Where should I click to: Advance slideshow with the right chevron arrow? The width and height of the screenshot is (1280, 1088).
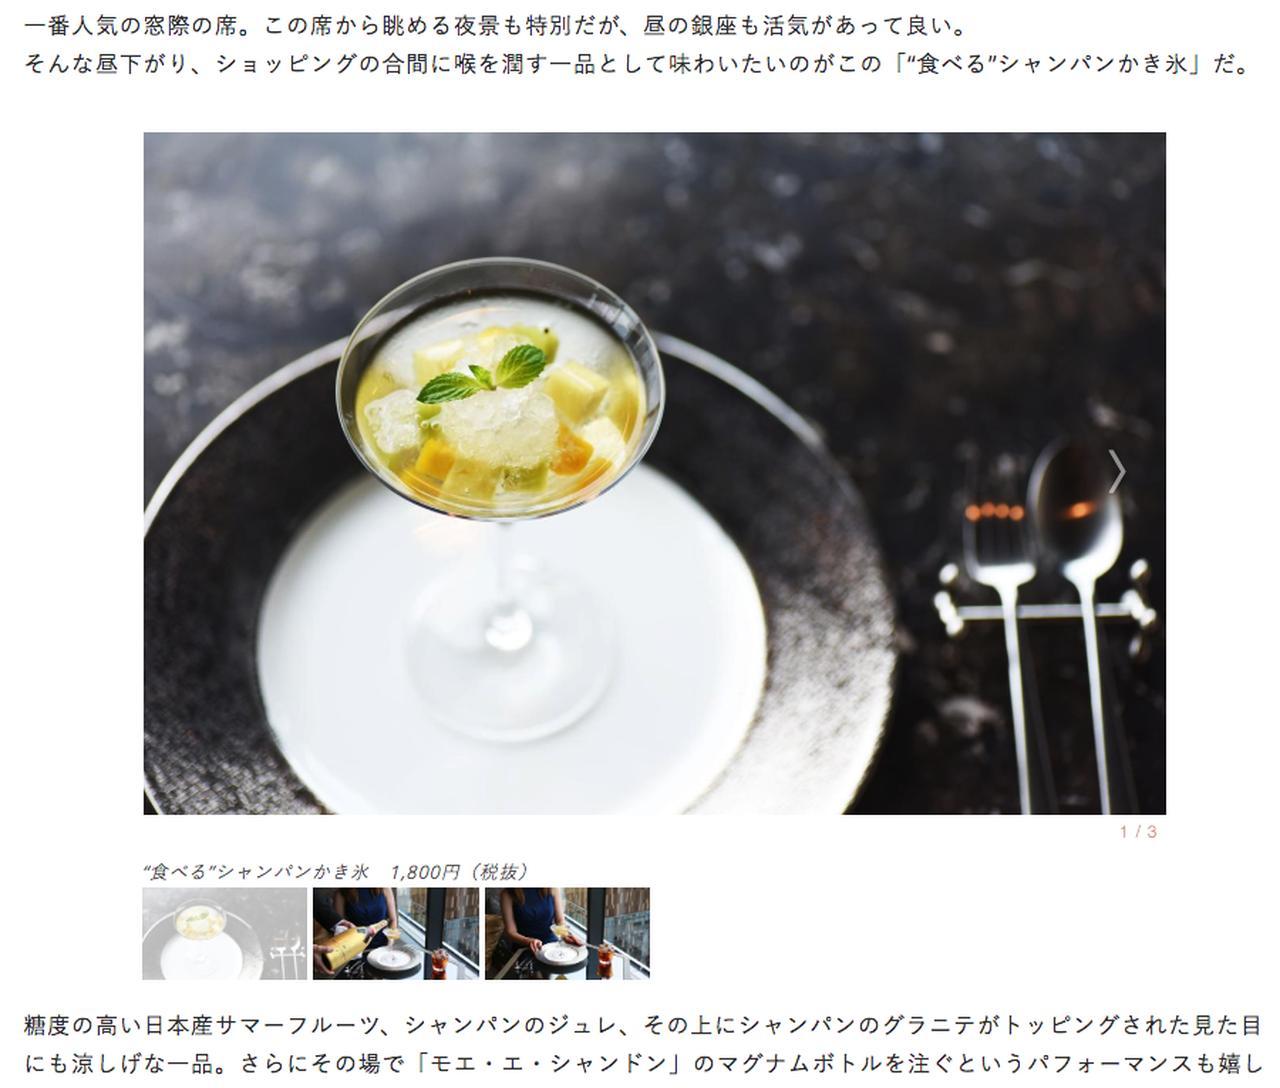[1117, 471]
